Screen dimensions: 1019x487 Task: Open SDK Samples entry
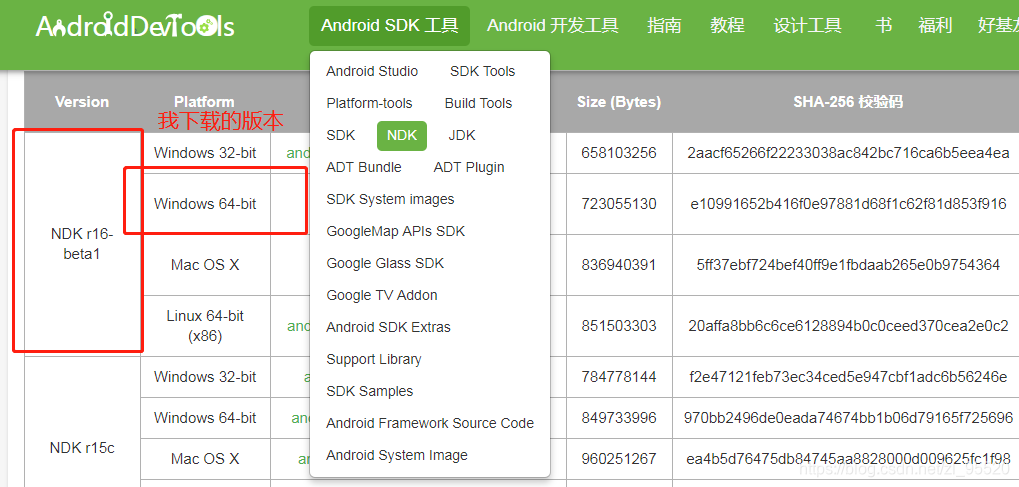369,391
